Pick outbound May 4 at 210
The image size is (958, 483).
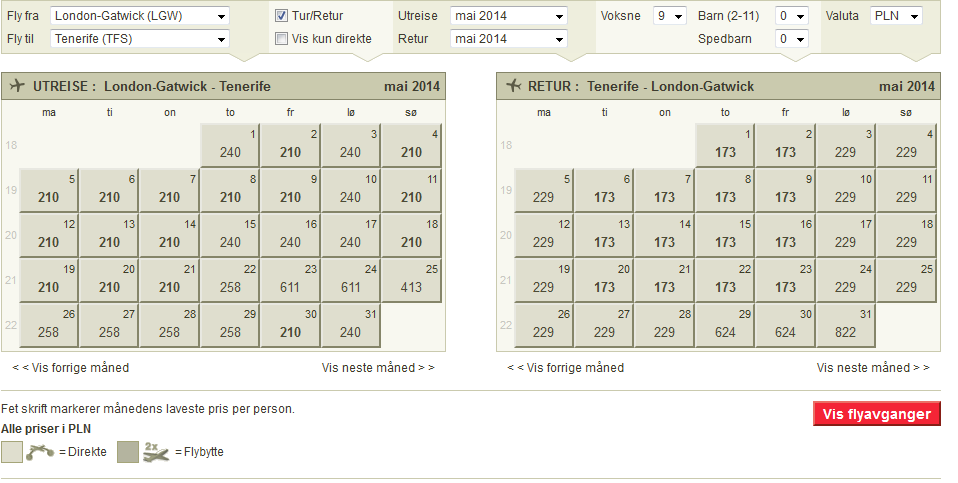(x=411, y=145)
